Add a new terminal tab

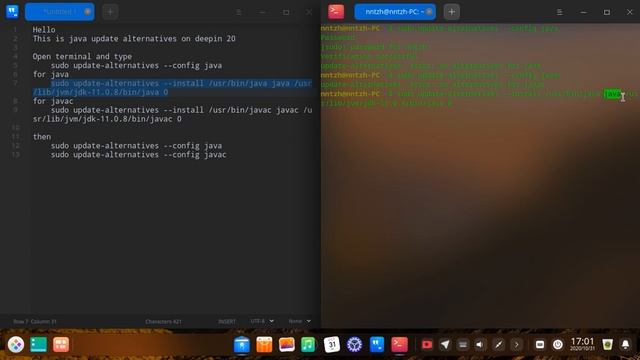[x=451, y=12]
